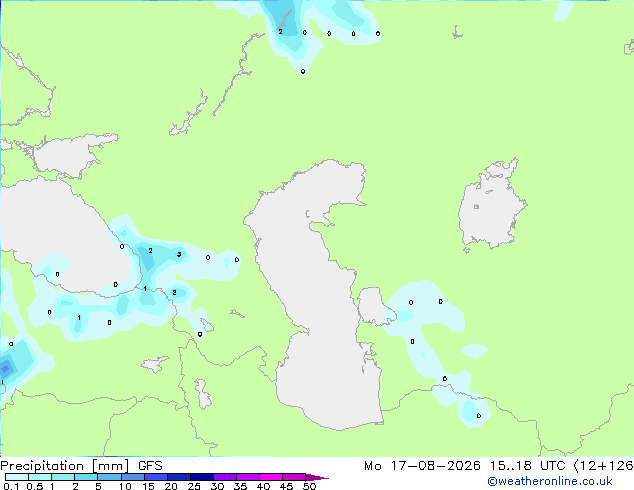Click the "50" legend scale label
The width and height of the screenshot is (634, 490).
tap(309, 486)
